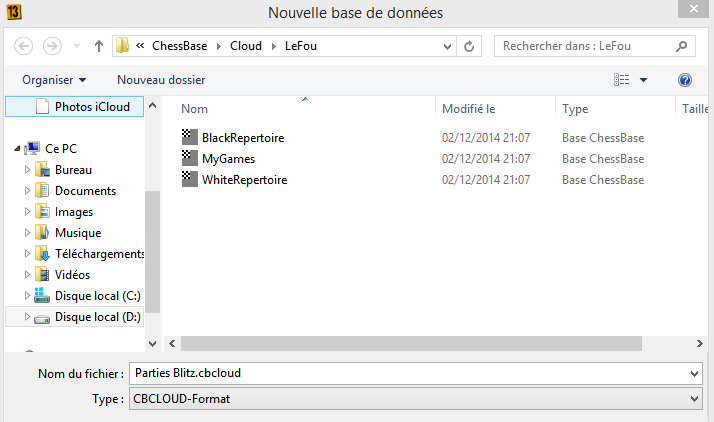The height and width of the screenshot is (422, 714).
Task: Open the Musique folder
Action: pos(78,233)
